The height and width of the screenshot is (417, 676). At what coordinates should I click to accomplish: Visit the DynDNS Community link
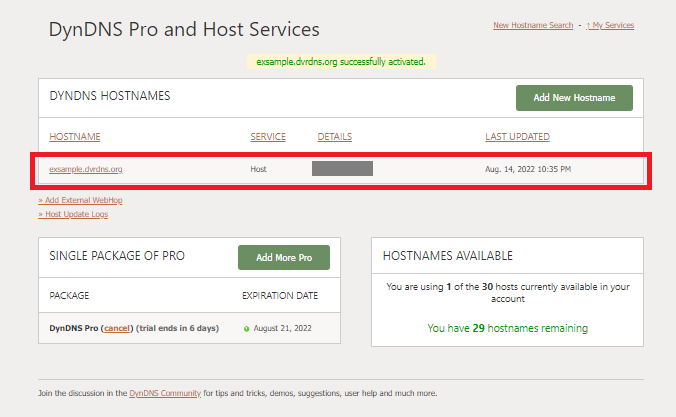(165, 394)
